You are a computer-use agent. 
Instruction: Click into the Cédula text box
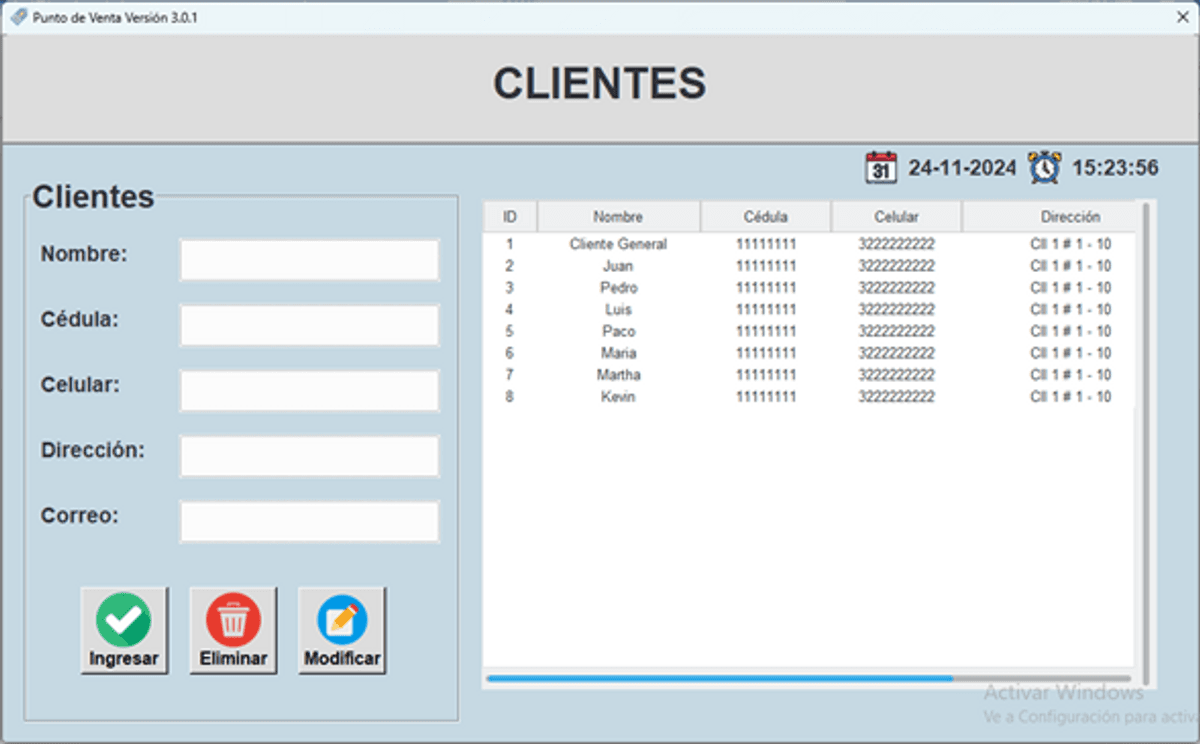click(309, 325)
